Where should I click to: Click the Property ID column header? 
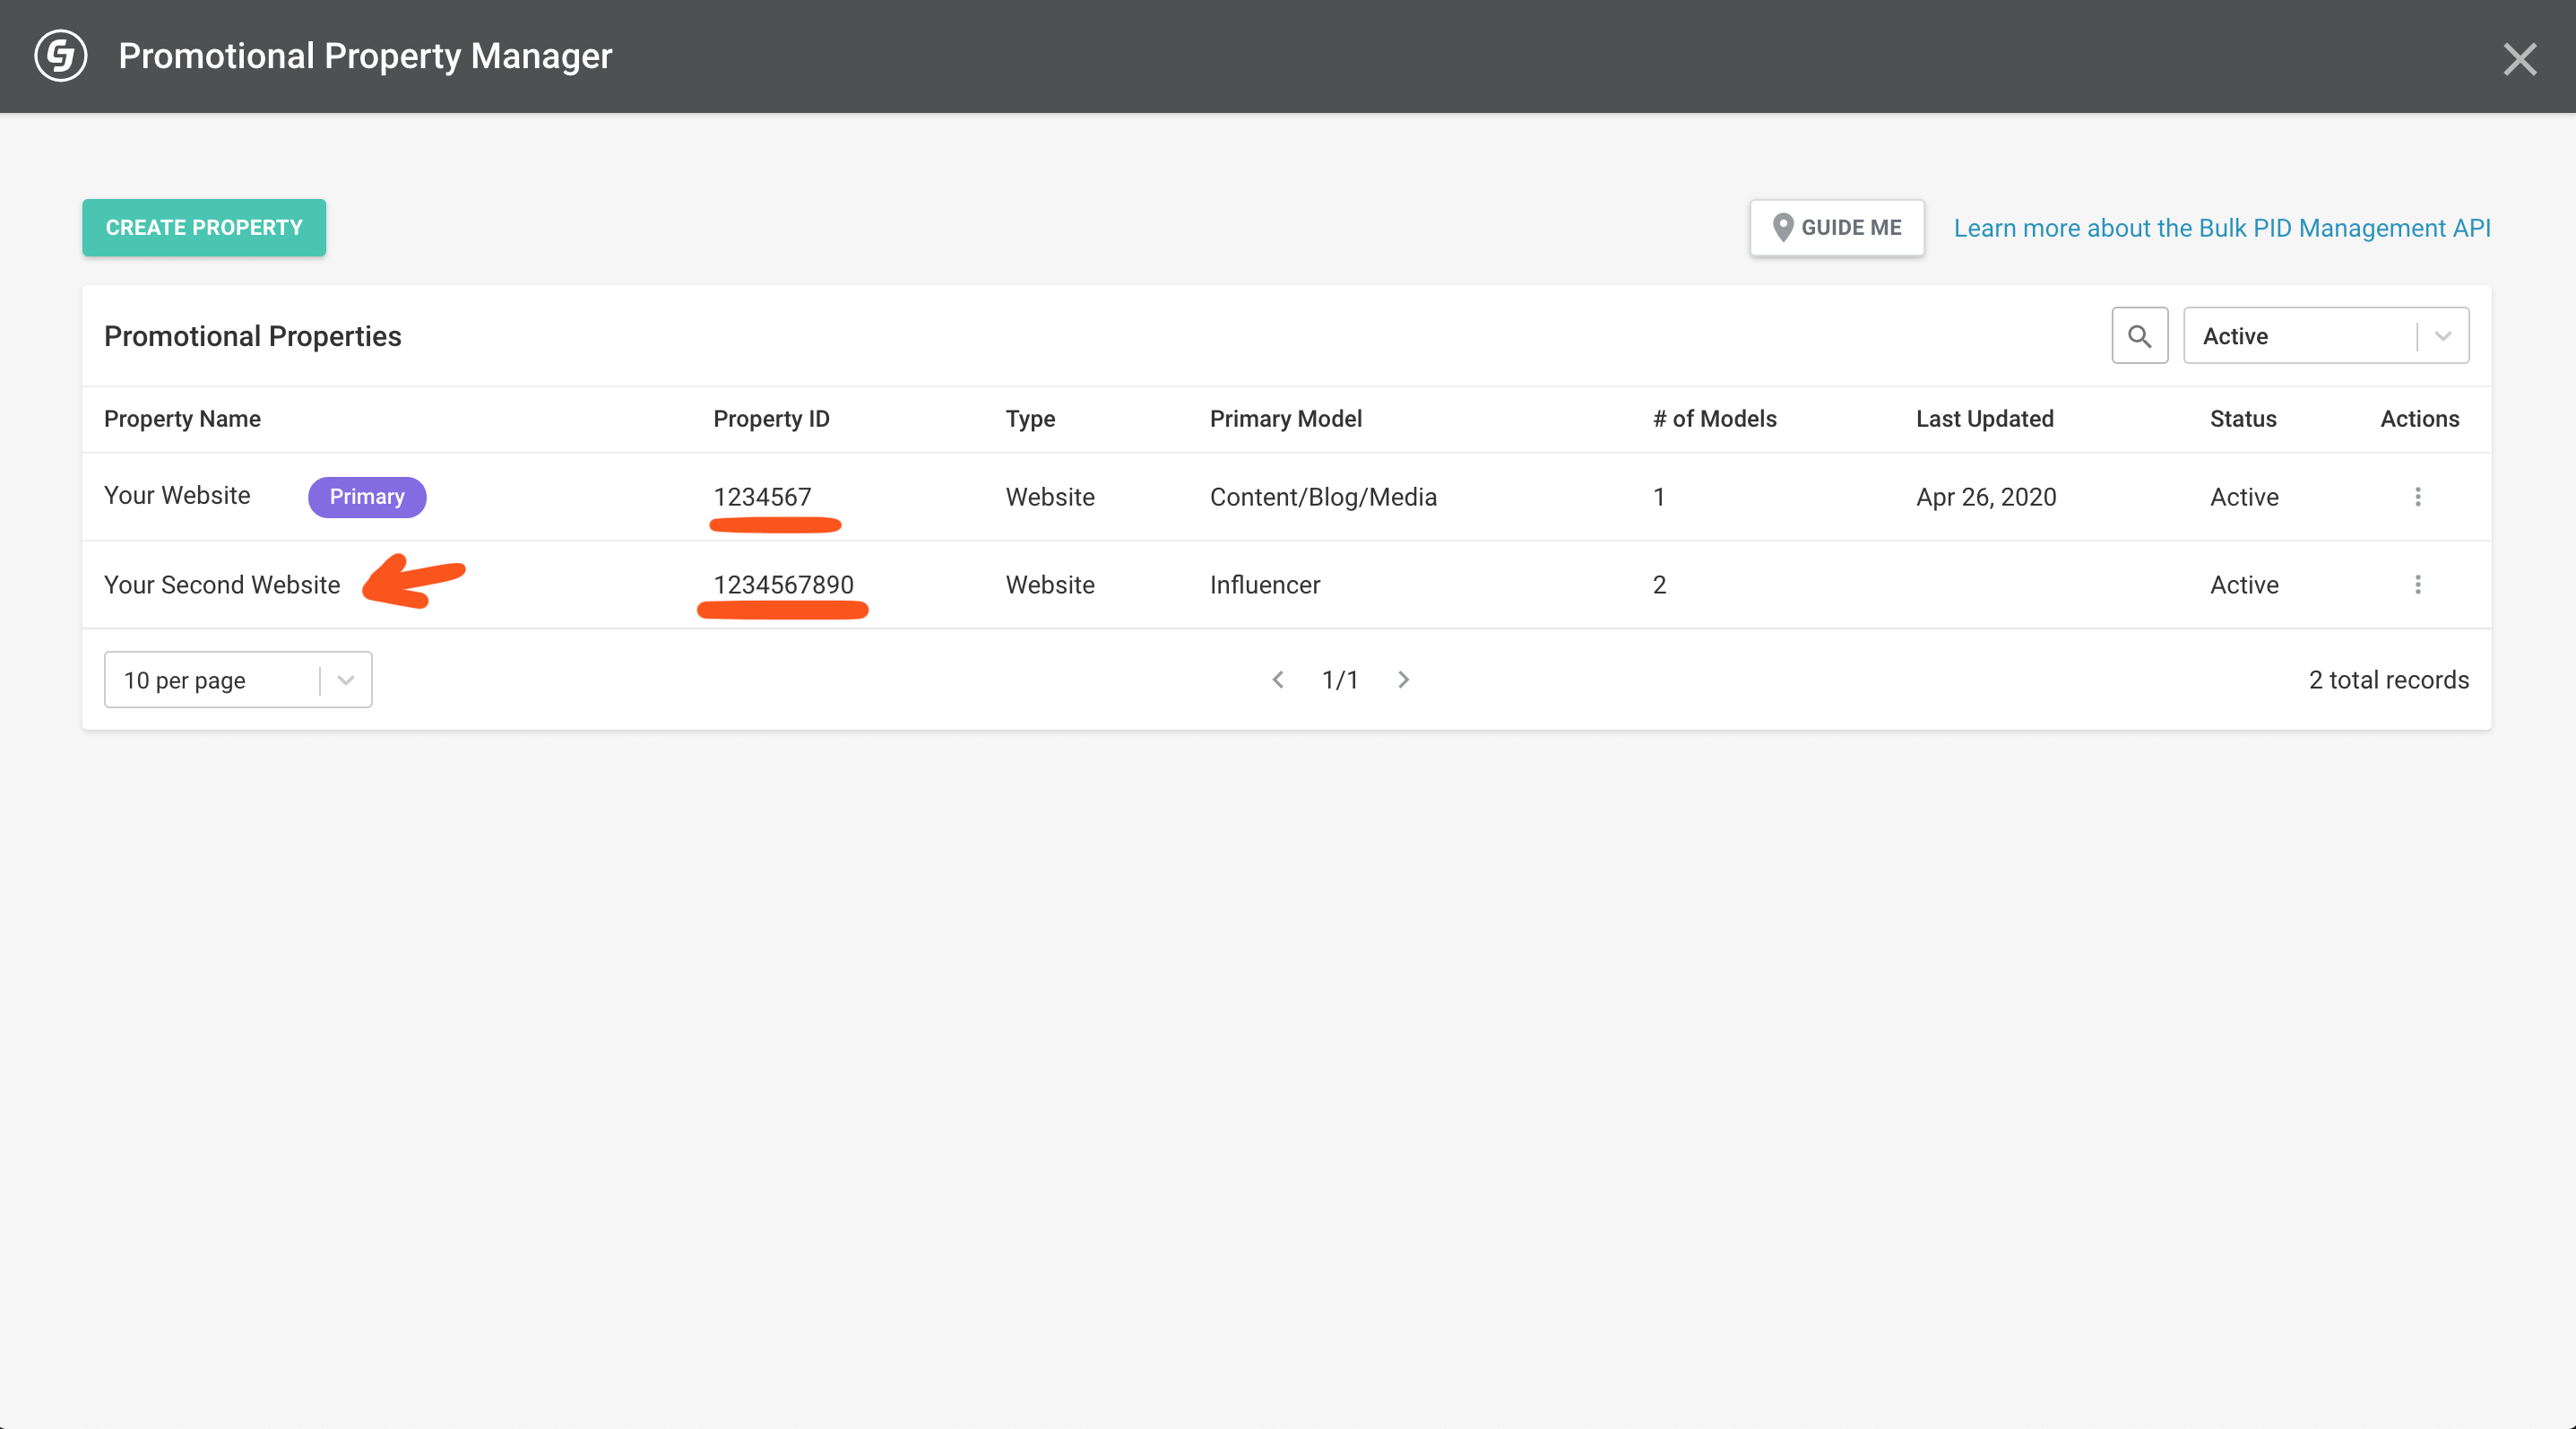coord(771,419)
